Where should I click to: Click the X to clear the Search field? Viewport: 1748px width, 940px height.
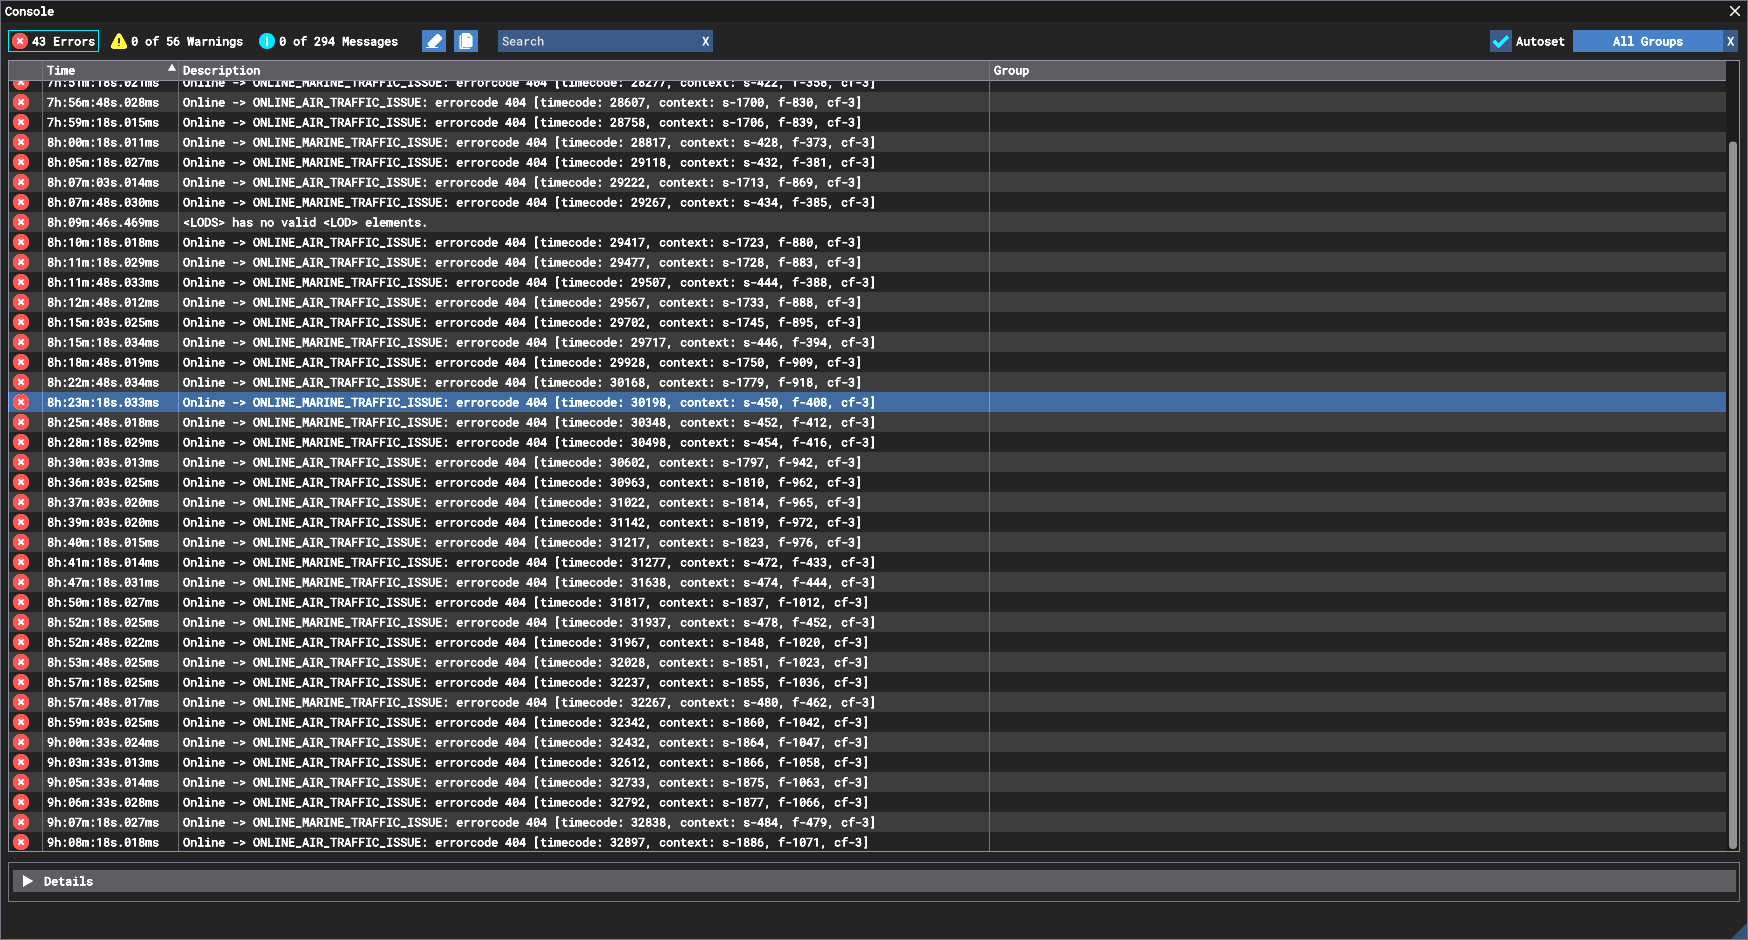[x=705, y=41]
